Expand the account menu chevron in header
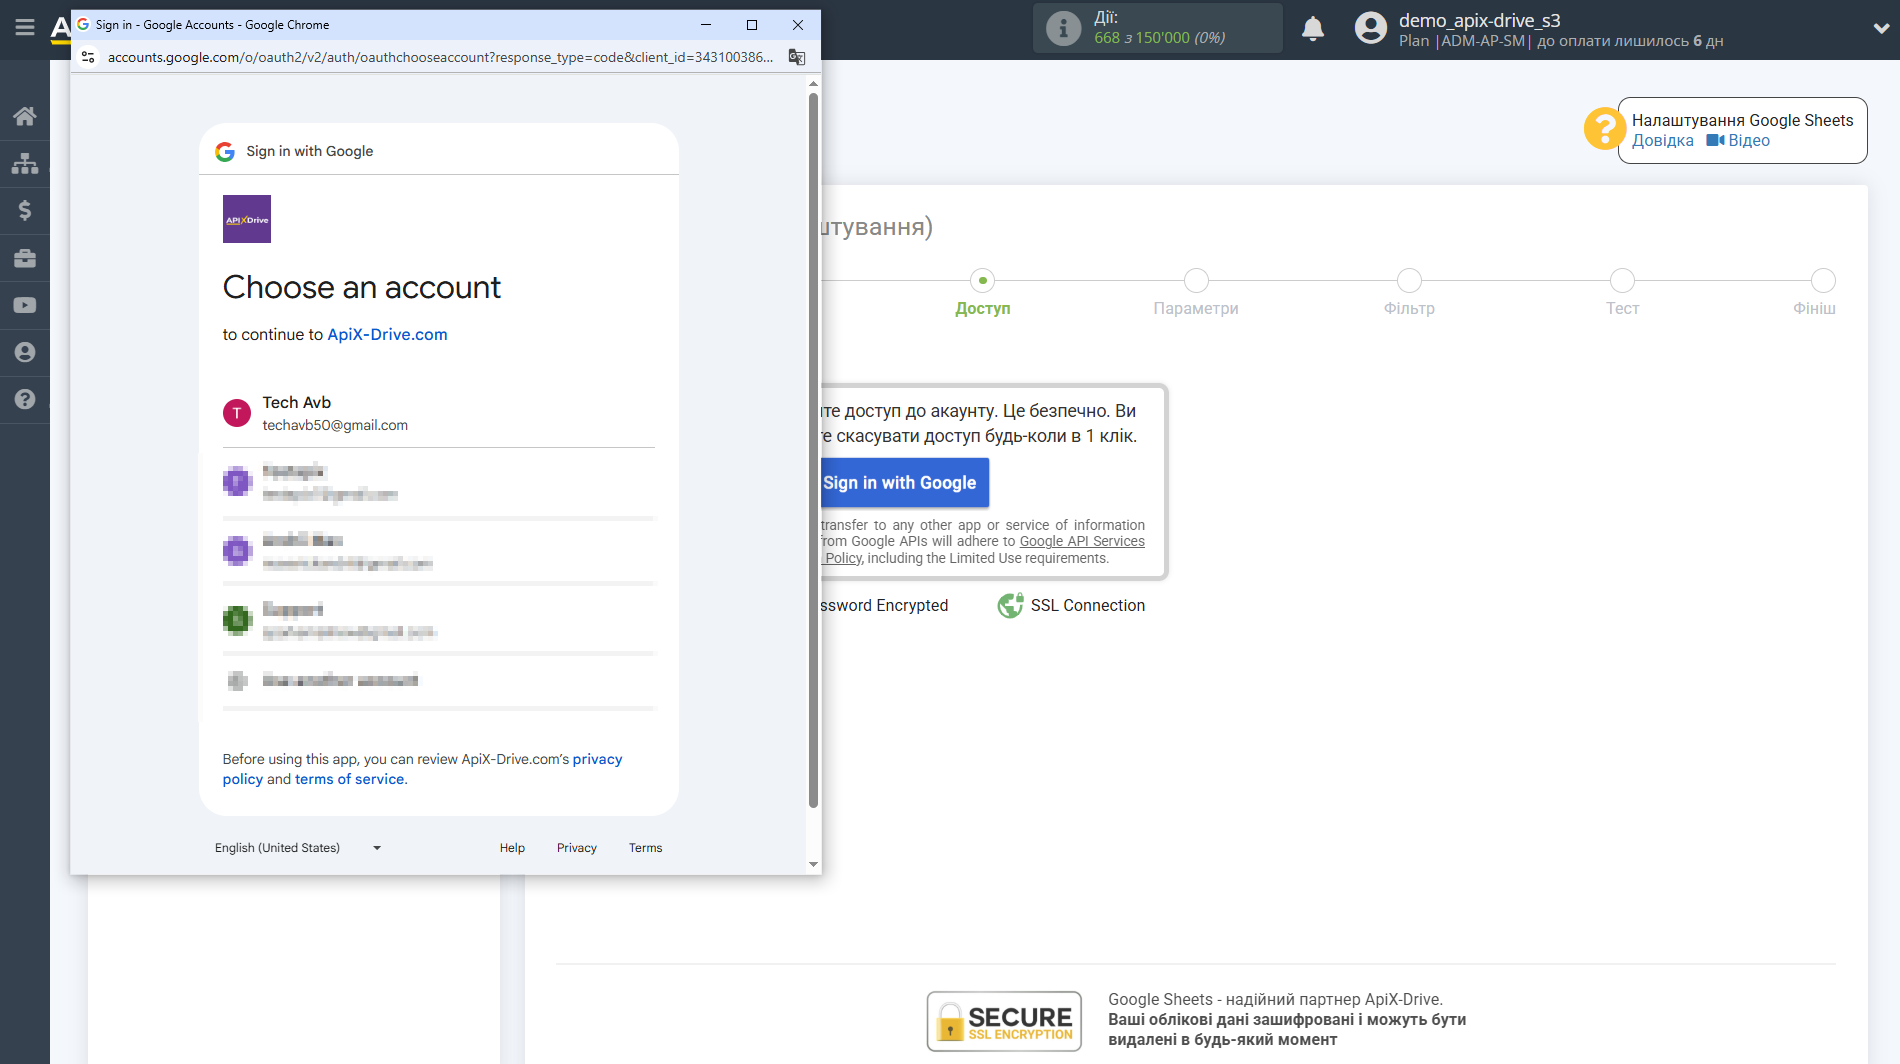 click(x=1880, y=29)
